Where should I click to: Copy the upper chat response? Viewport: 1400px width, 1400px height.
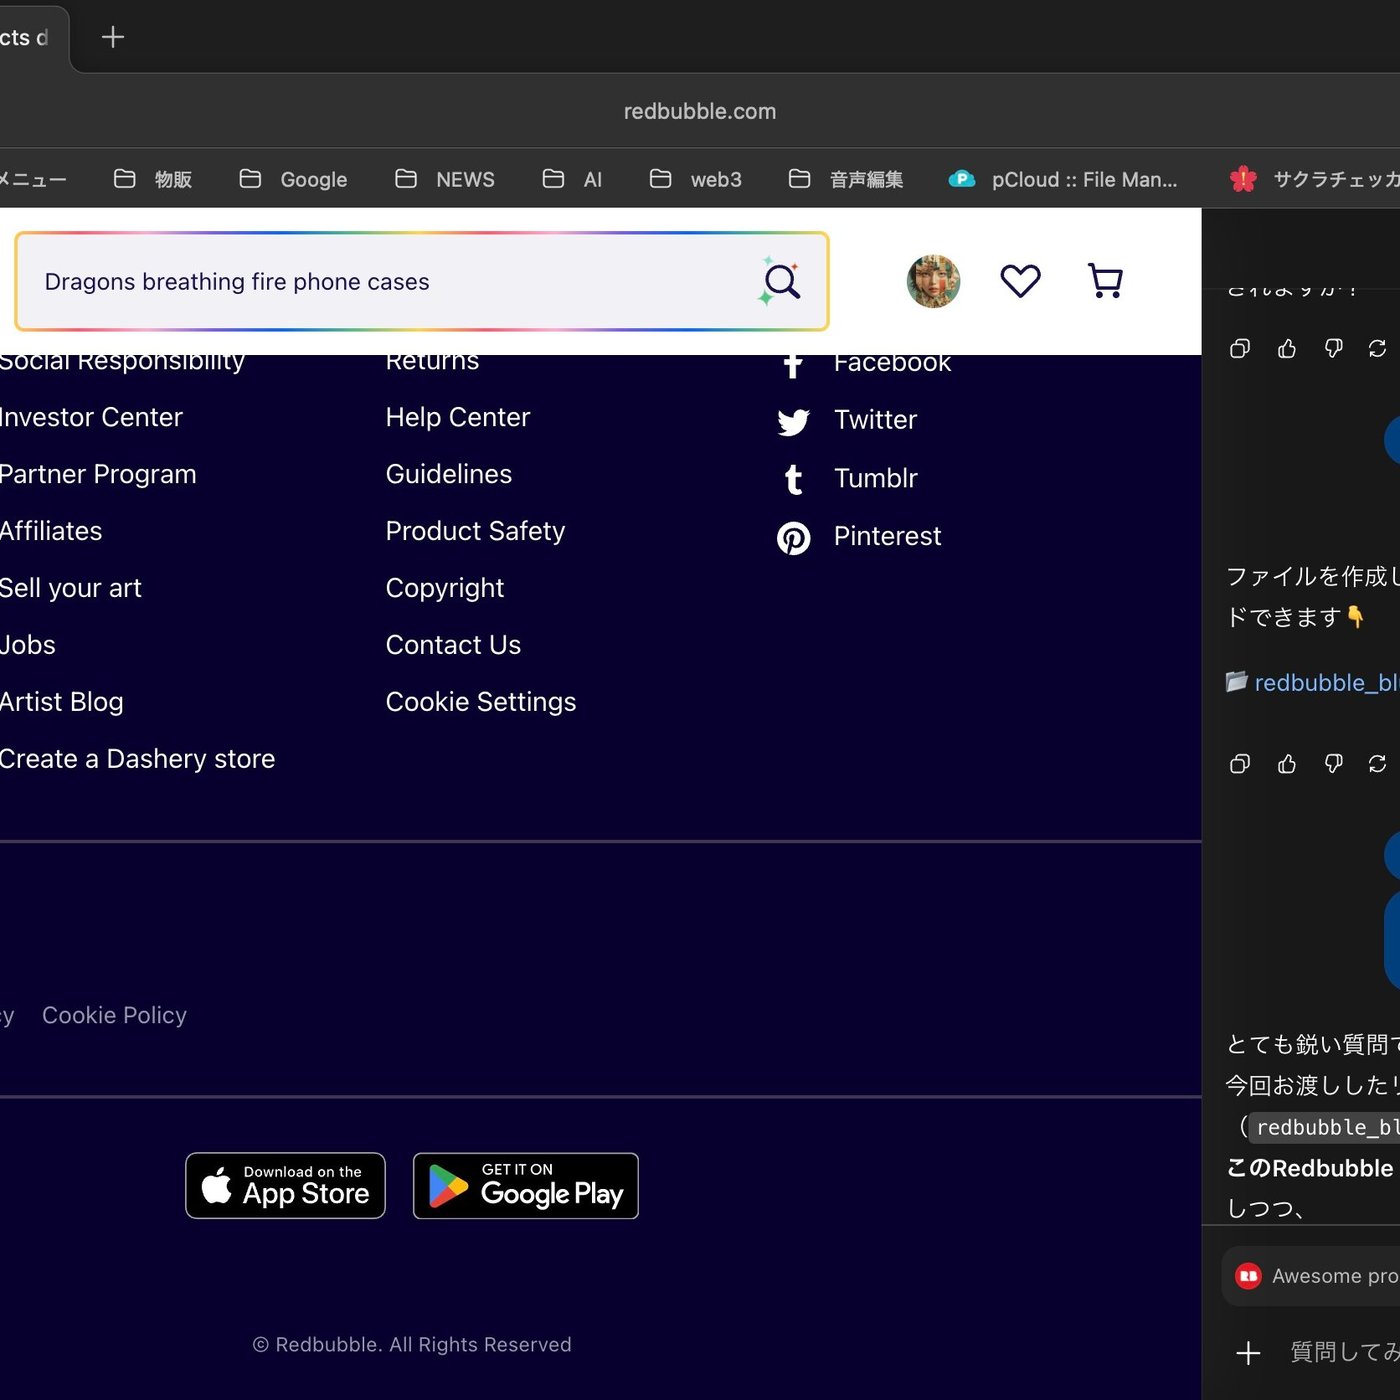coord(1239,348)
